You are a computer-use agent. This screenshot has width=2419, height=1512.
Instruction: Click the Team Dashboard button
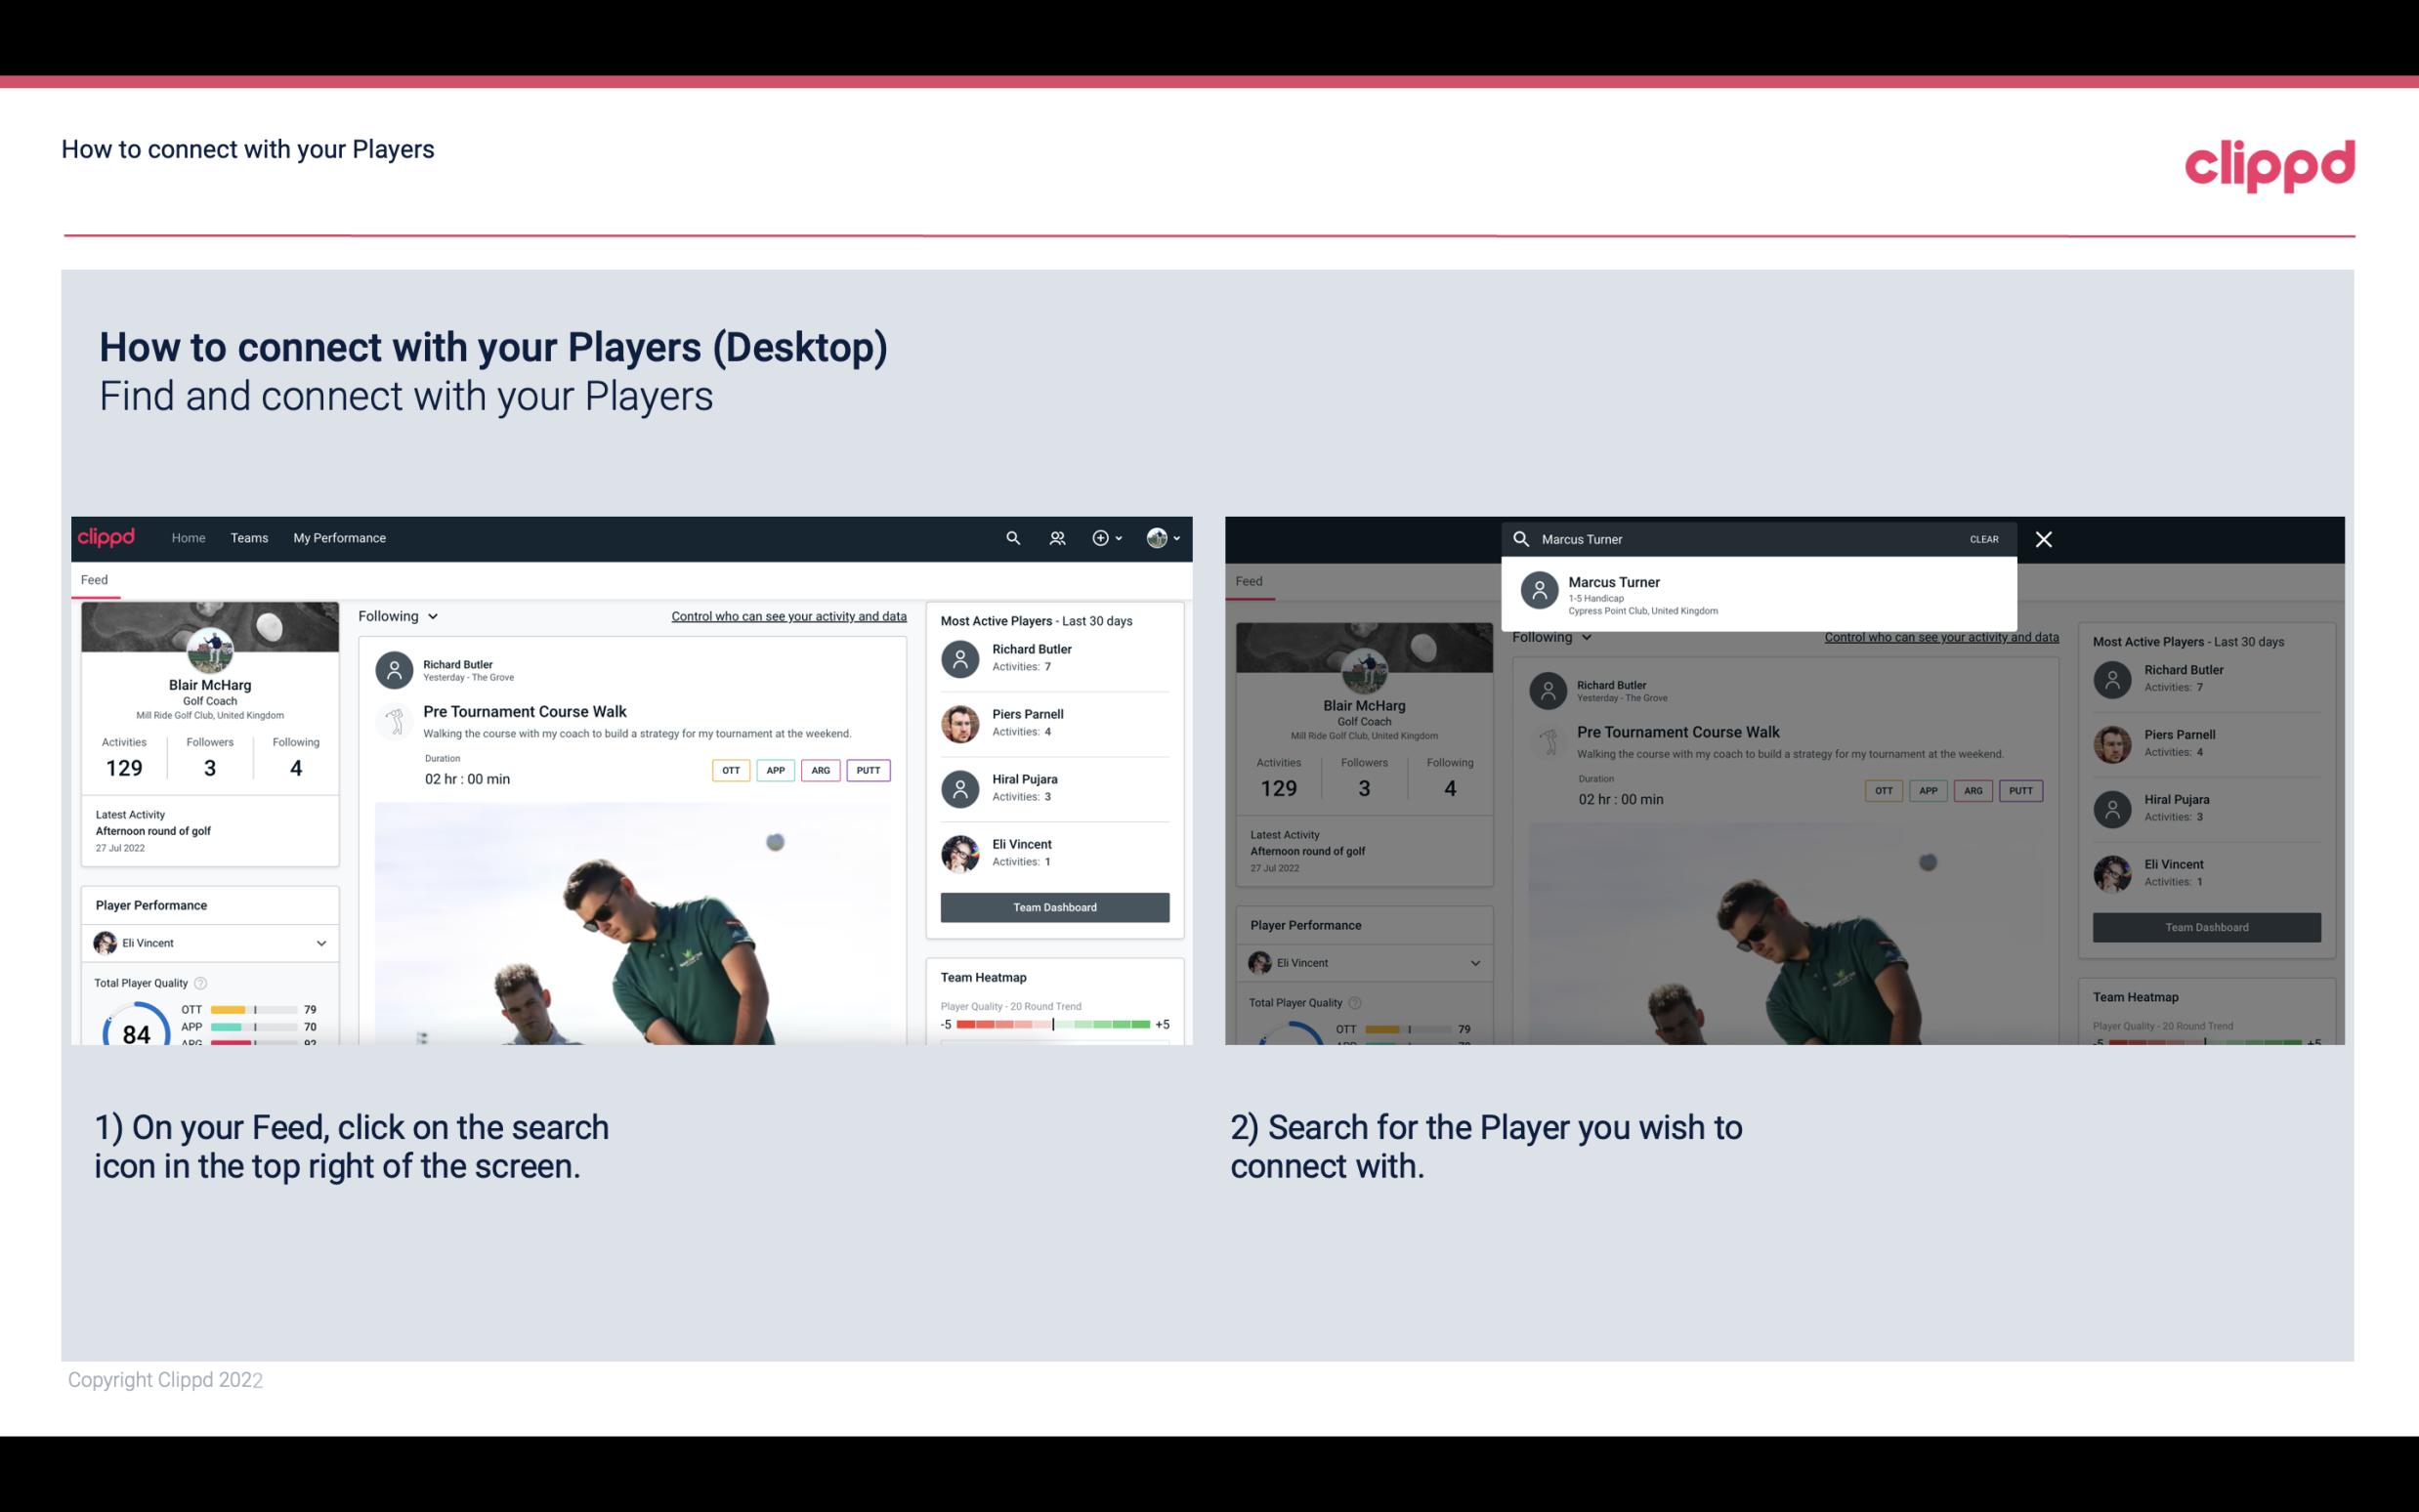click(1053, 905)
